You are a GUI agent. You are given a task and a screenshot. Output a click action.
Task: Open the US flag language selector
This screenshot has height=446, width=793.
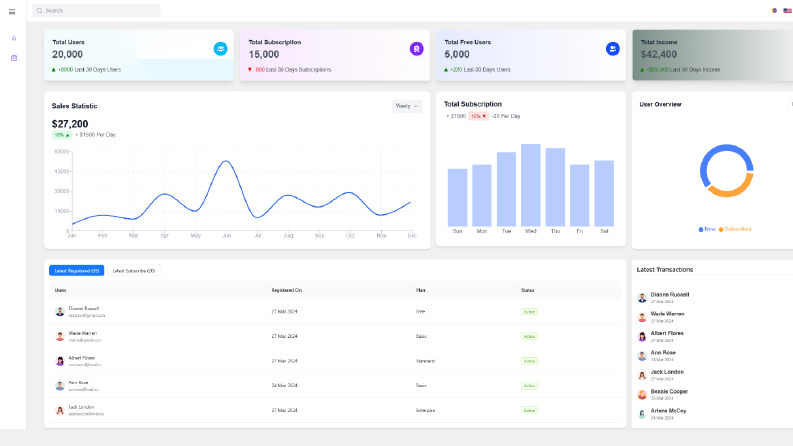[x=787, y=11]
